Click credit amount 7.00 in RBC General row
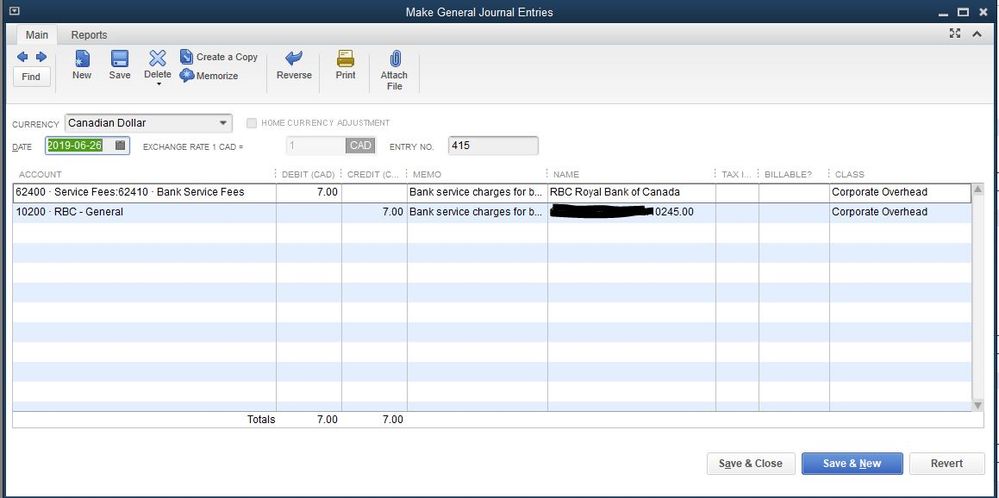The width and height of the screenshot is (999, 498). [375, 212]
